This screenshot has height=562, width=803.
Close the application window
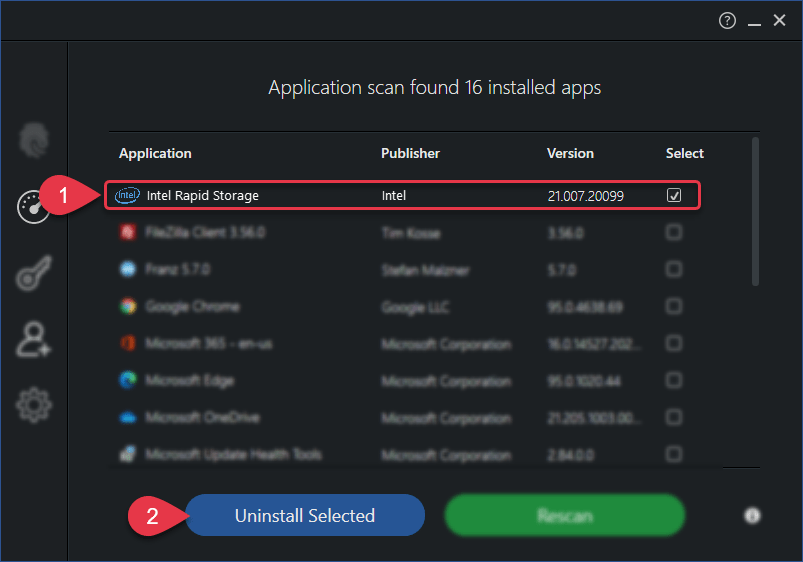779,20
